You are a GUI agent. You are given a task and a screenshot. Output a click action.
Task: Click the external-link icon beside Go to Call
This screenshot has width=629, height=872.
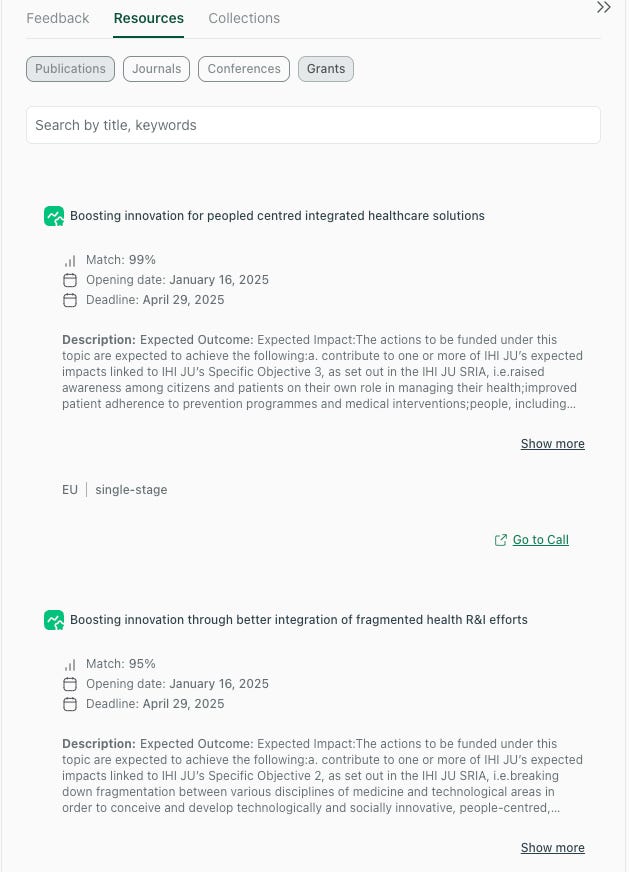501,539
